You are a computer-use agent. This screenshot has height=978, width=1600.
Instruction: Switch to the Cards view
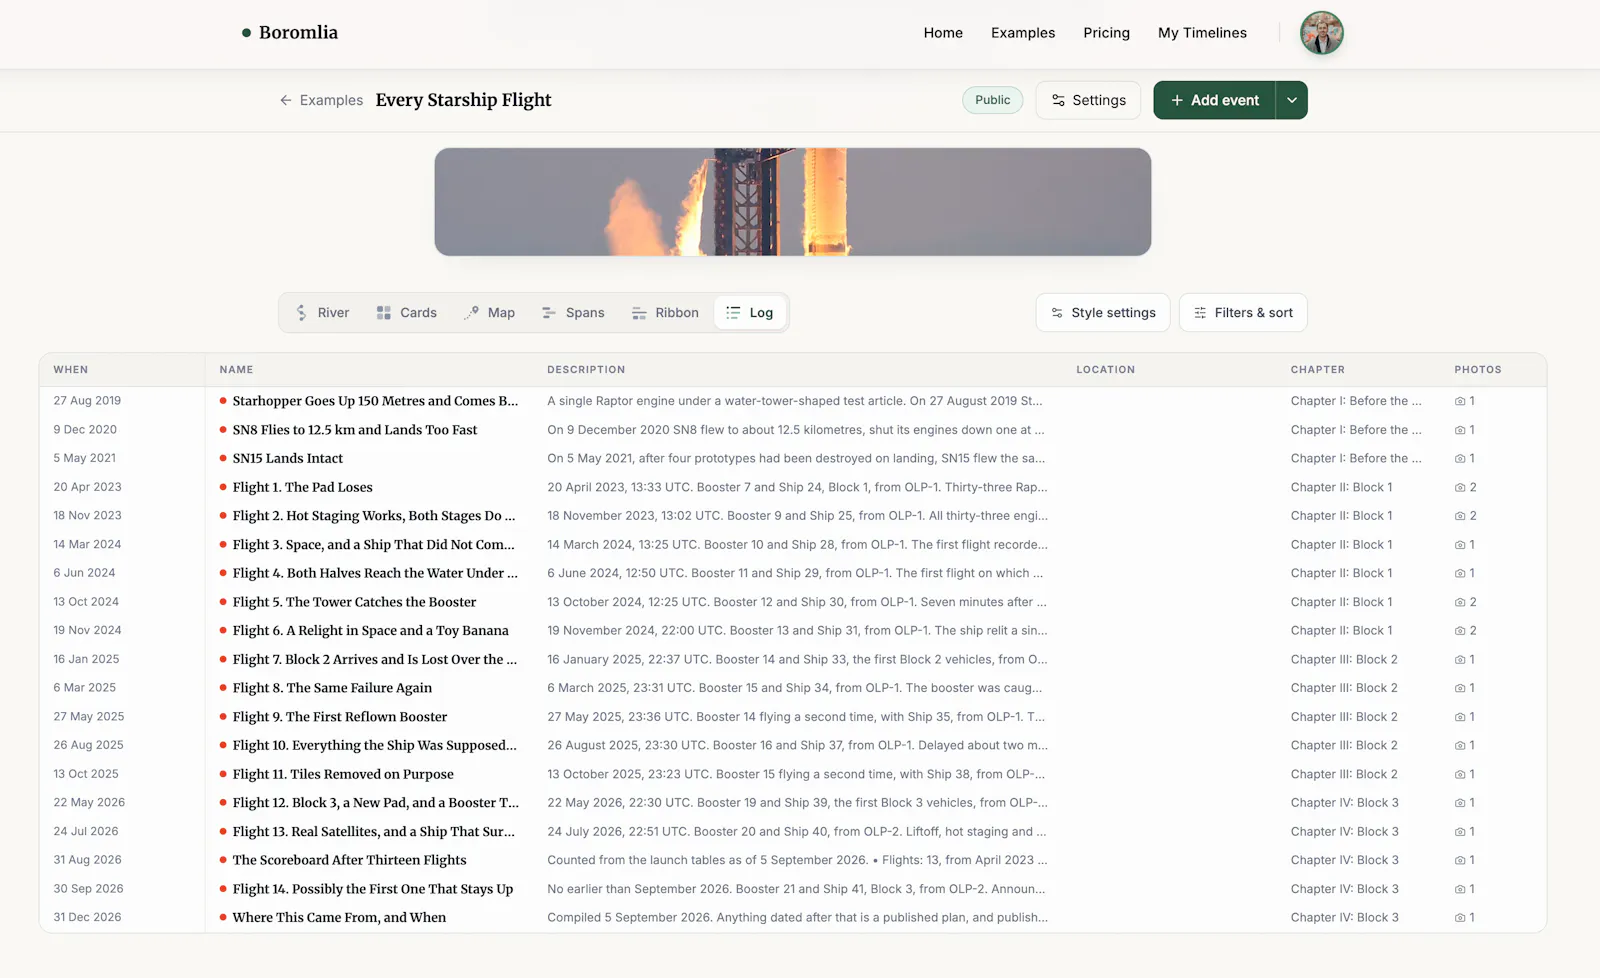coord(407,313)
